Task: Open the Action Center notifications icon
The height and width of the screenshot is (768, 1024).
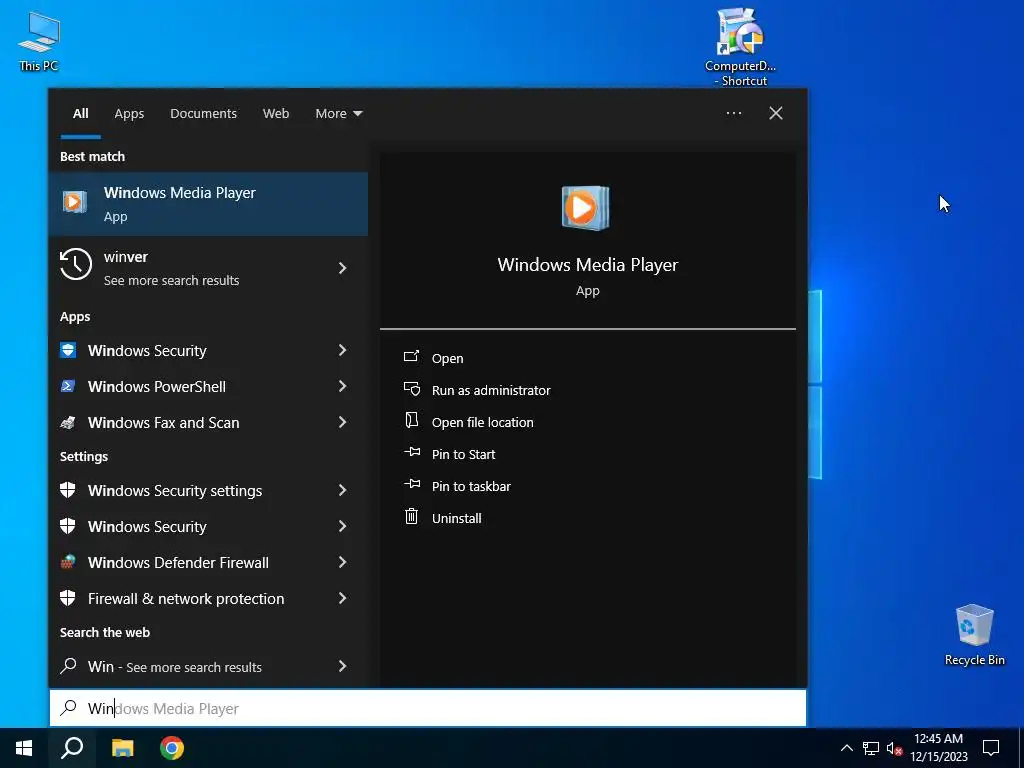Action: [x=991, y=748]
